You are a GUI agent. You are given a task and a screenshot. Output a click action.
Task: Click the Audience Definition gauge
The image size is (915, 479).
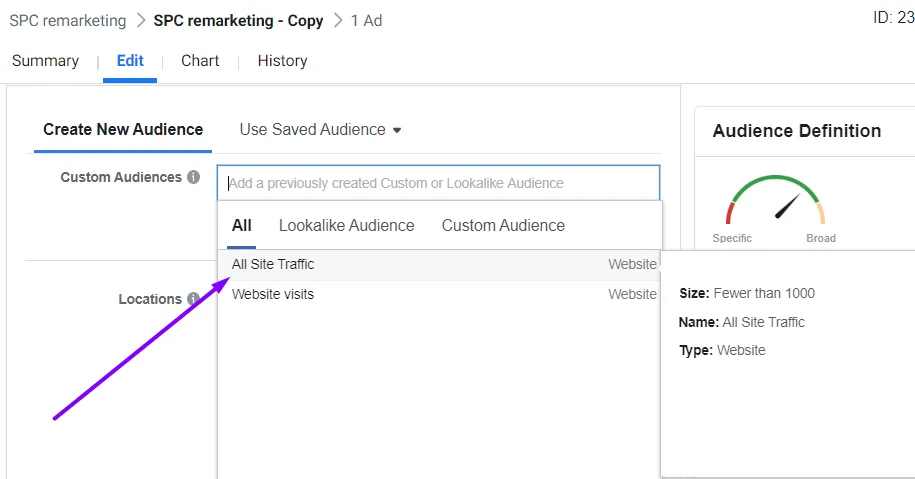coord(775,200)
